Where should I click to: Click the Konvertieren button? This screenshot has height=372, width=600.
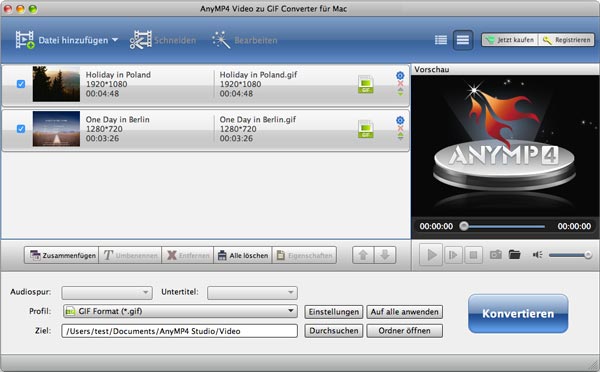click(518, 313)
